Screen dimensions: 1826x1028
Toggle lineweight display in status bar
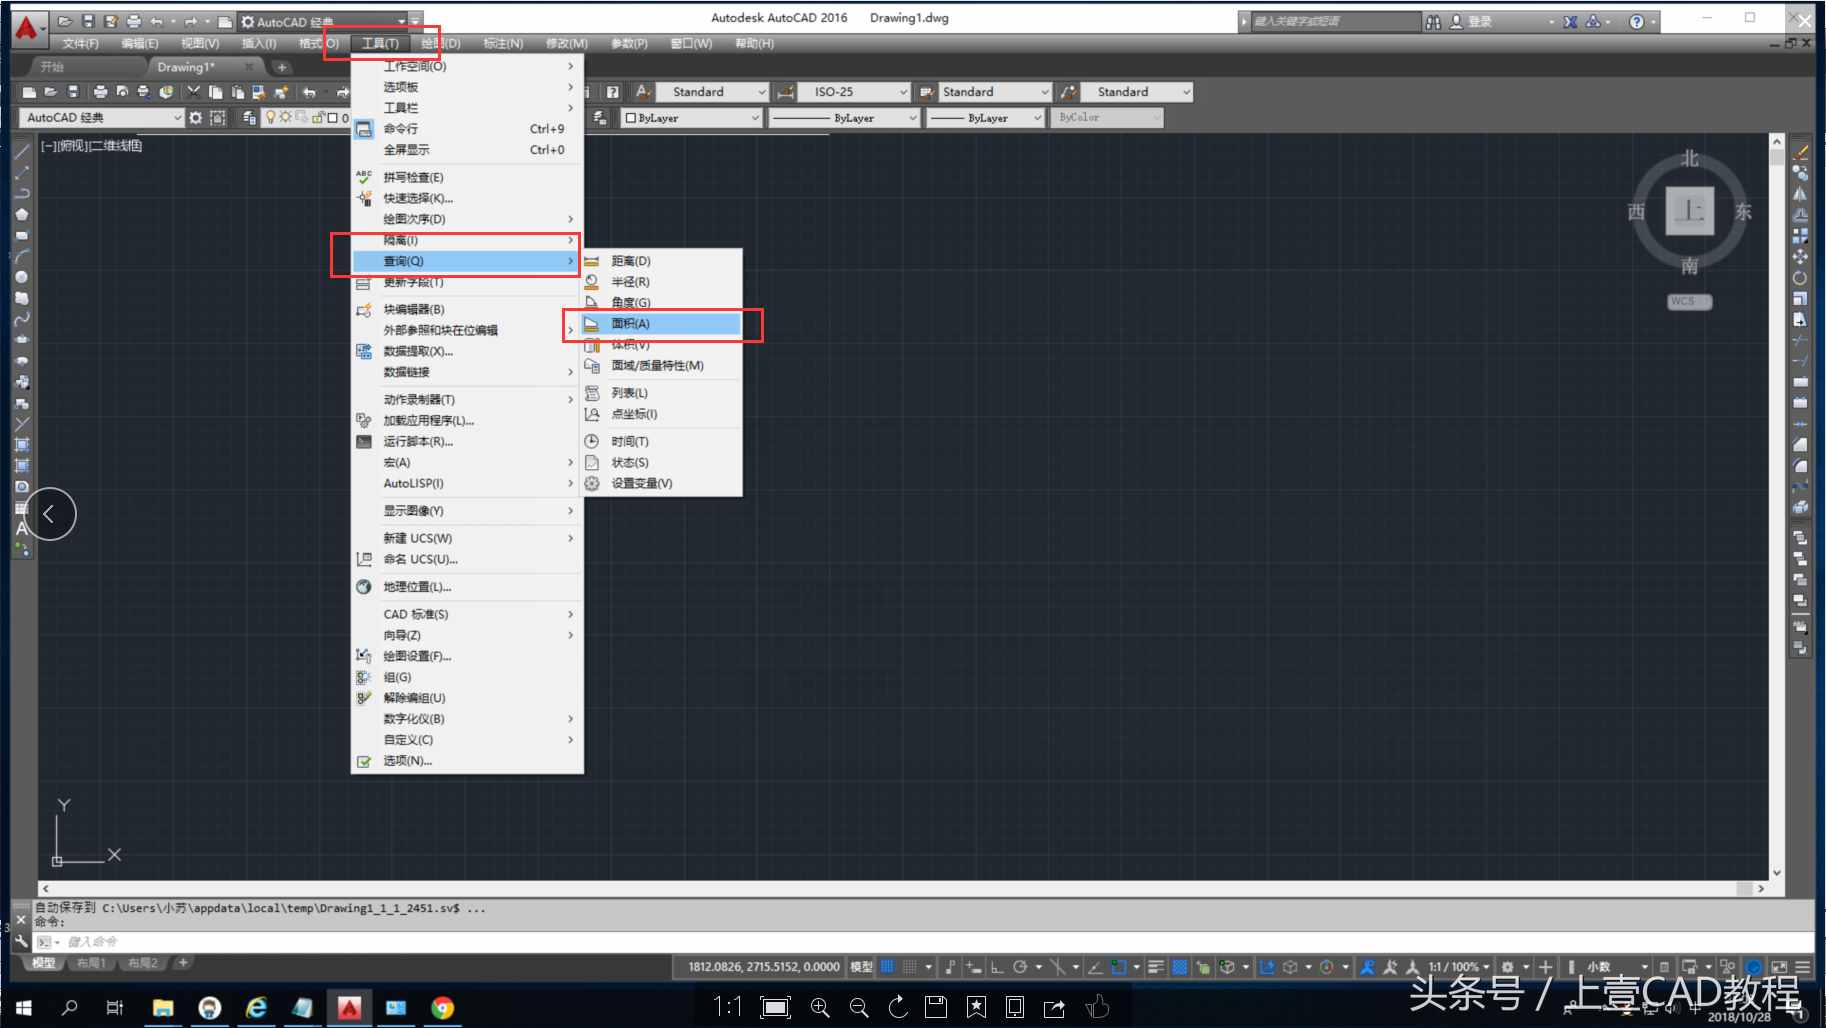click(1156, 967)
